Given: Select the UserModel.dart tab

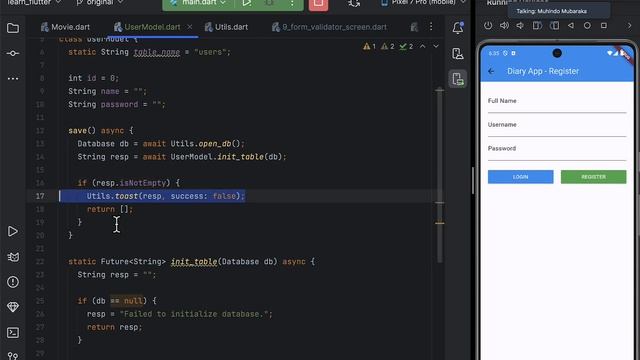Looking at the screenshot, I should (x=152, y=27).
